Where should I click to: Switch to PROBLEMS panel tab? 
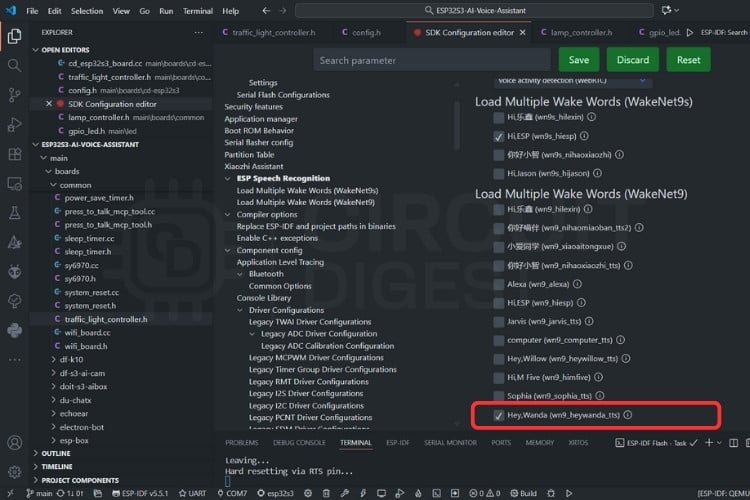point(242,443)
